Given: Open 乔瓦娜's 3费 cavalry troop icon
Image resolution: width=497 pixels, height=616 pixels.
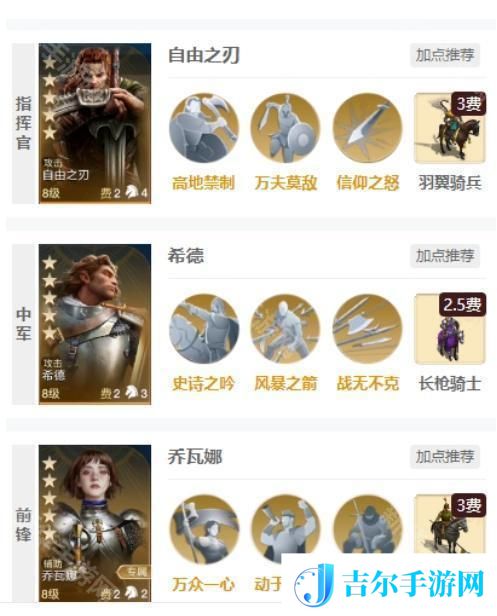Looking at the screenshot, I should point(450,524).
